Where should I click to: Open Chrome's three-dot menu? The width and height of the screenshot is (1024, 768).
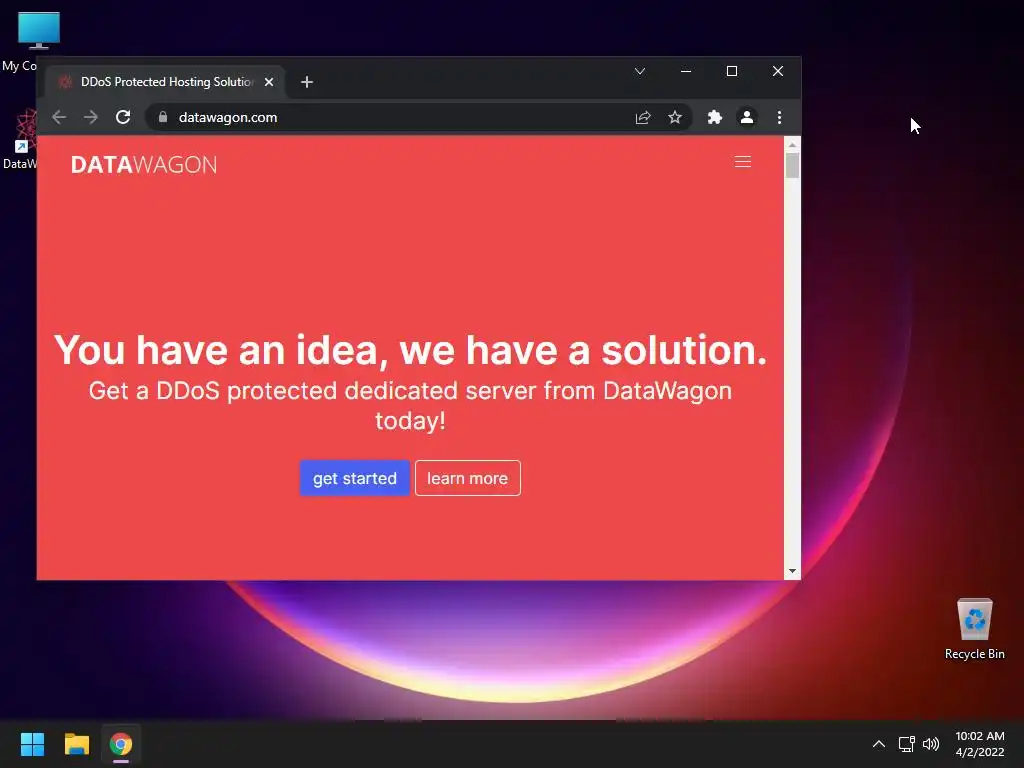779,118
